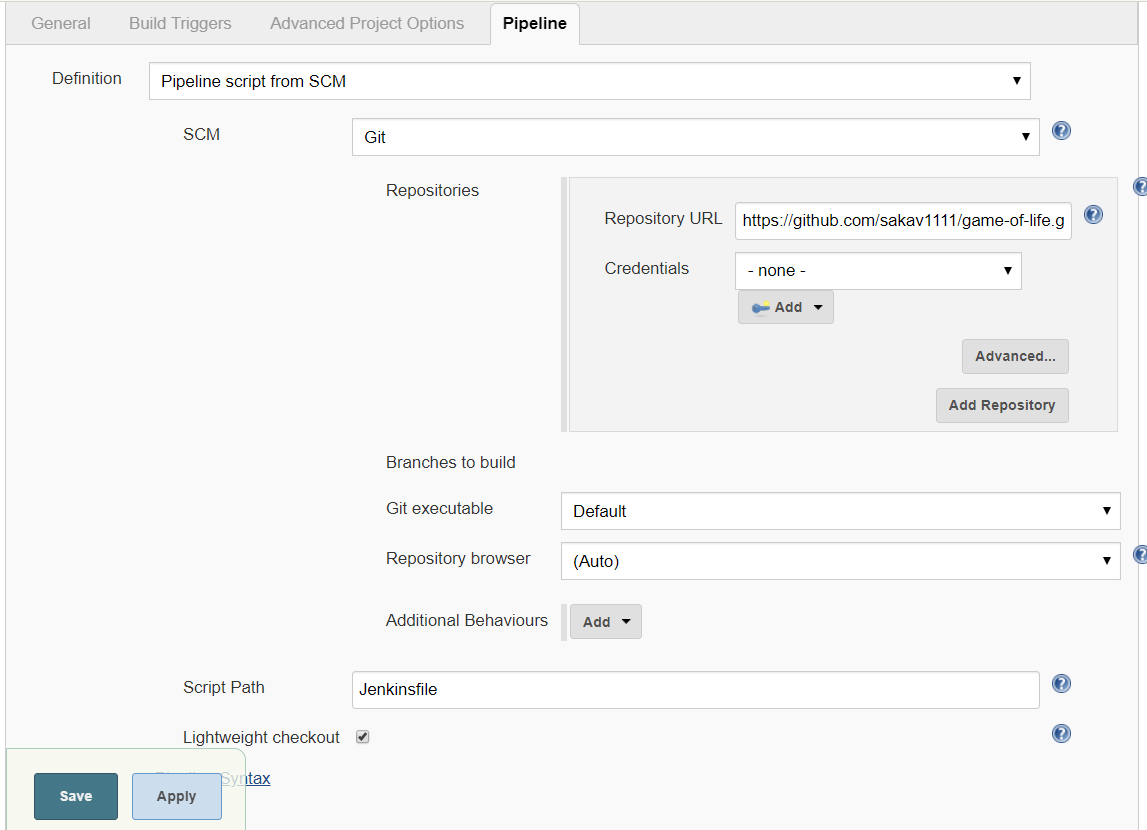Click the Save button
The width and height of the screenshot is (1147, 830).
point(76,796)
